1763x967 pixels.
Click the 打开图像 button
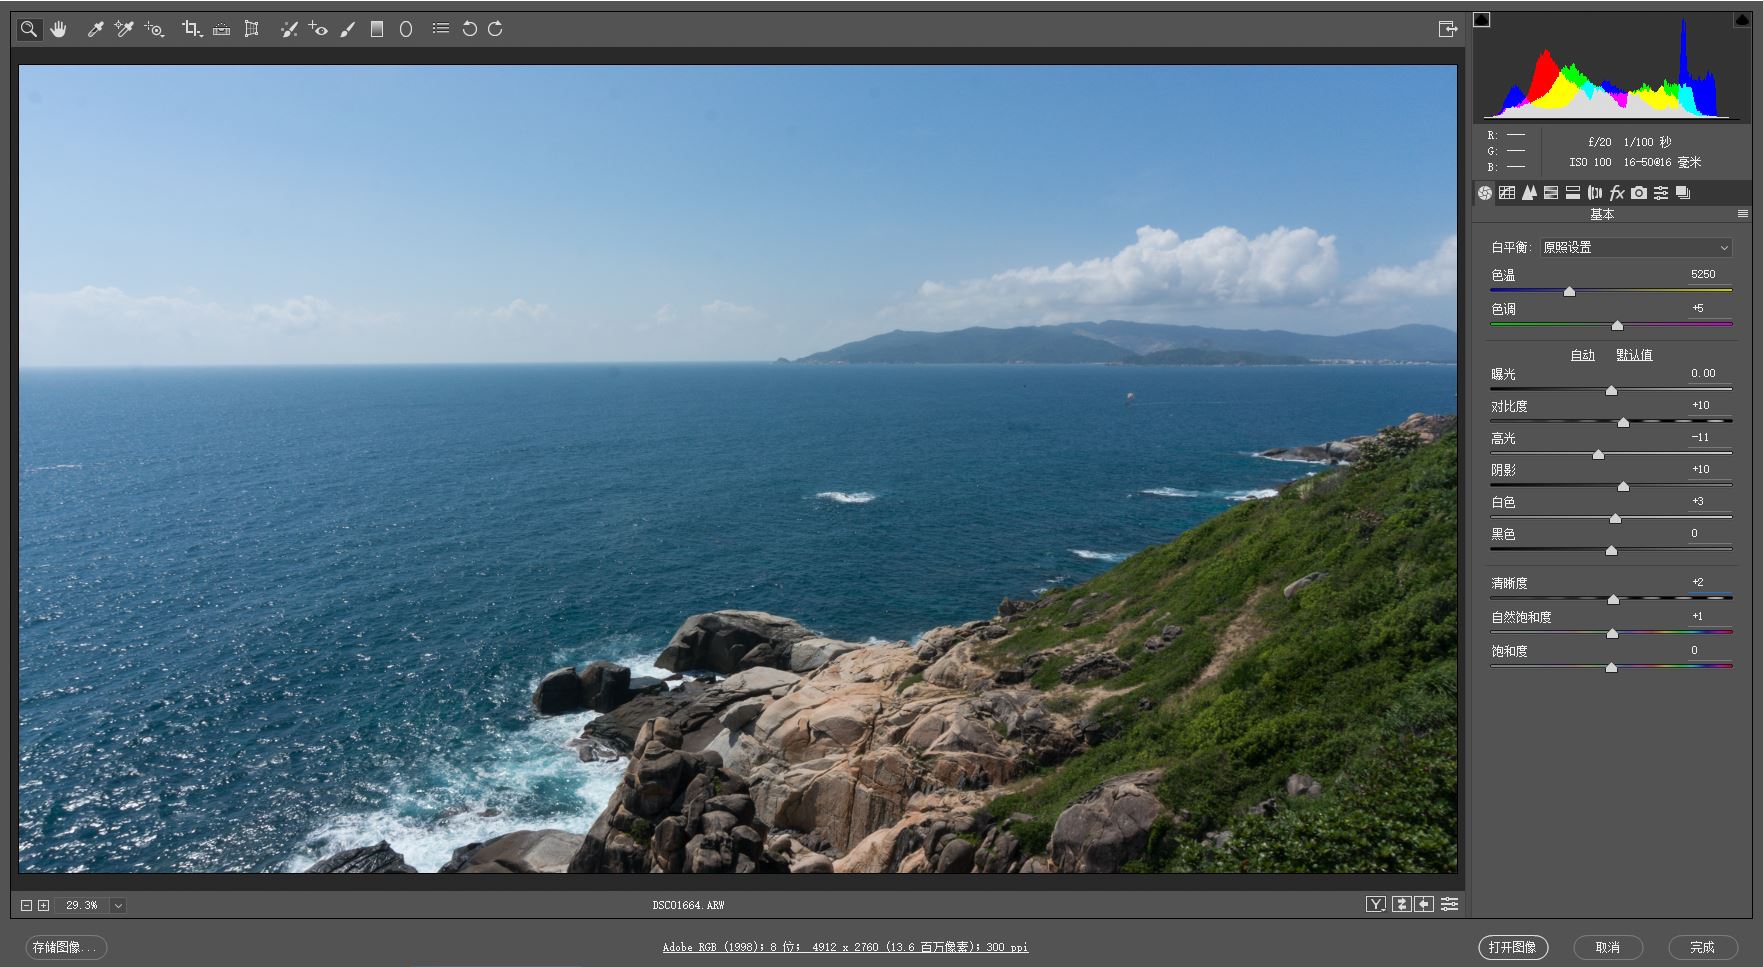pyautogui.click(x=1512, y=947)
